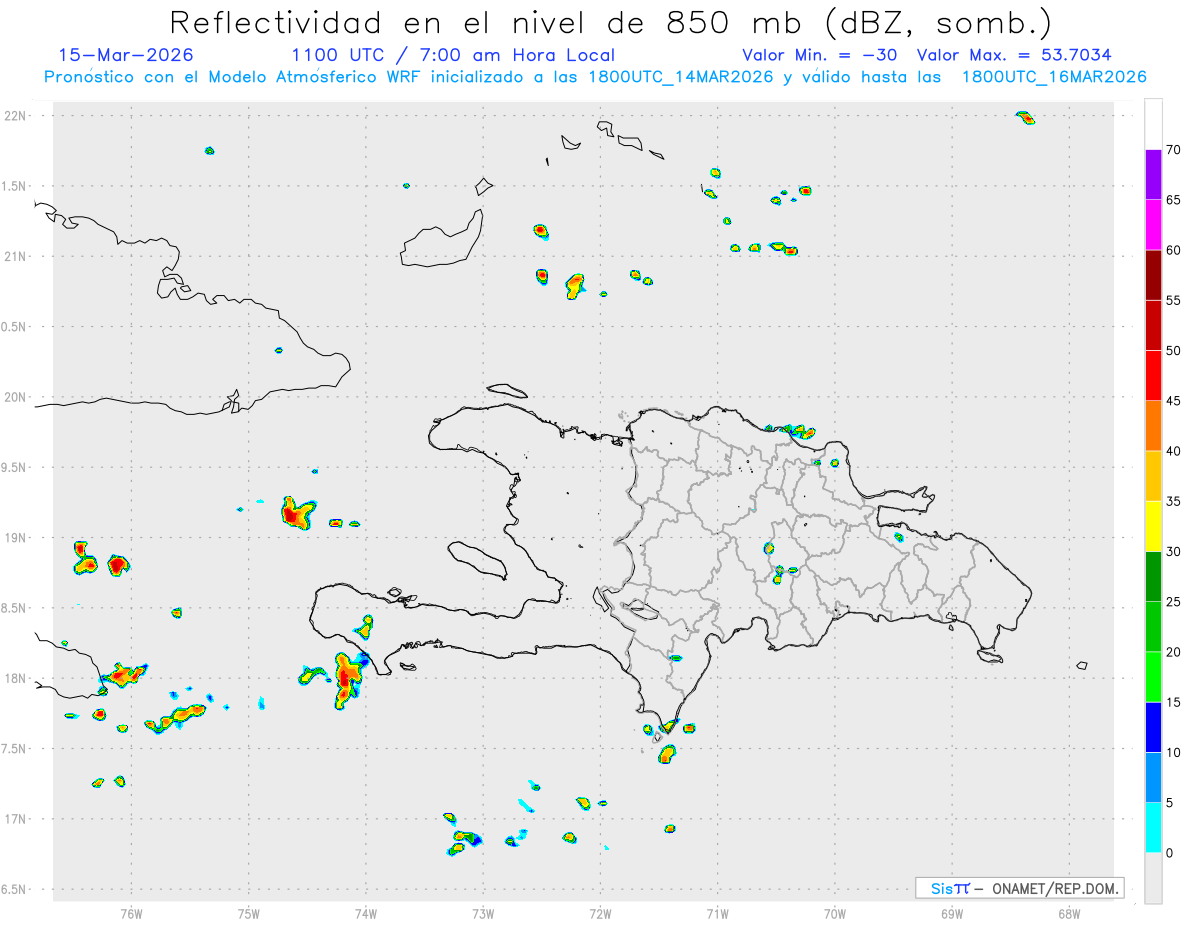
Task: Click the cyan 0–5 dBZ colorbar segment
Action: point(1153,828)
